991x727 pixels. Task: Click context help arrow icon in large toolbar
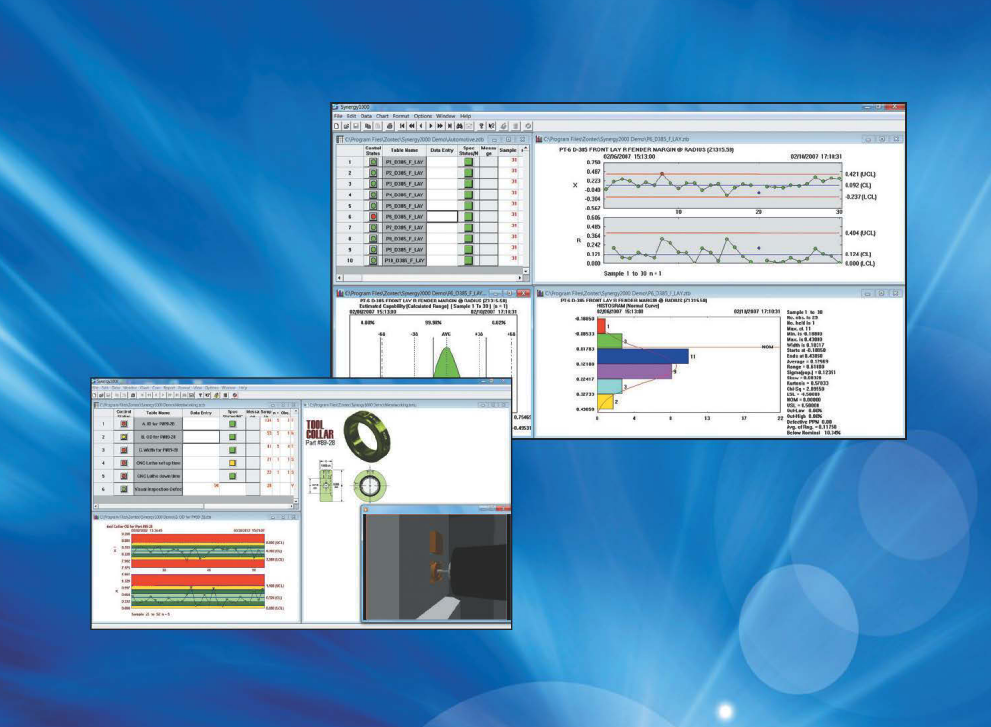[x=491, y=126]
